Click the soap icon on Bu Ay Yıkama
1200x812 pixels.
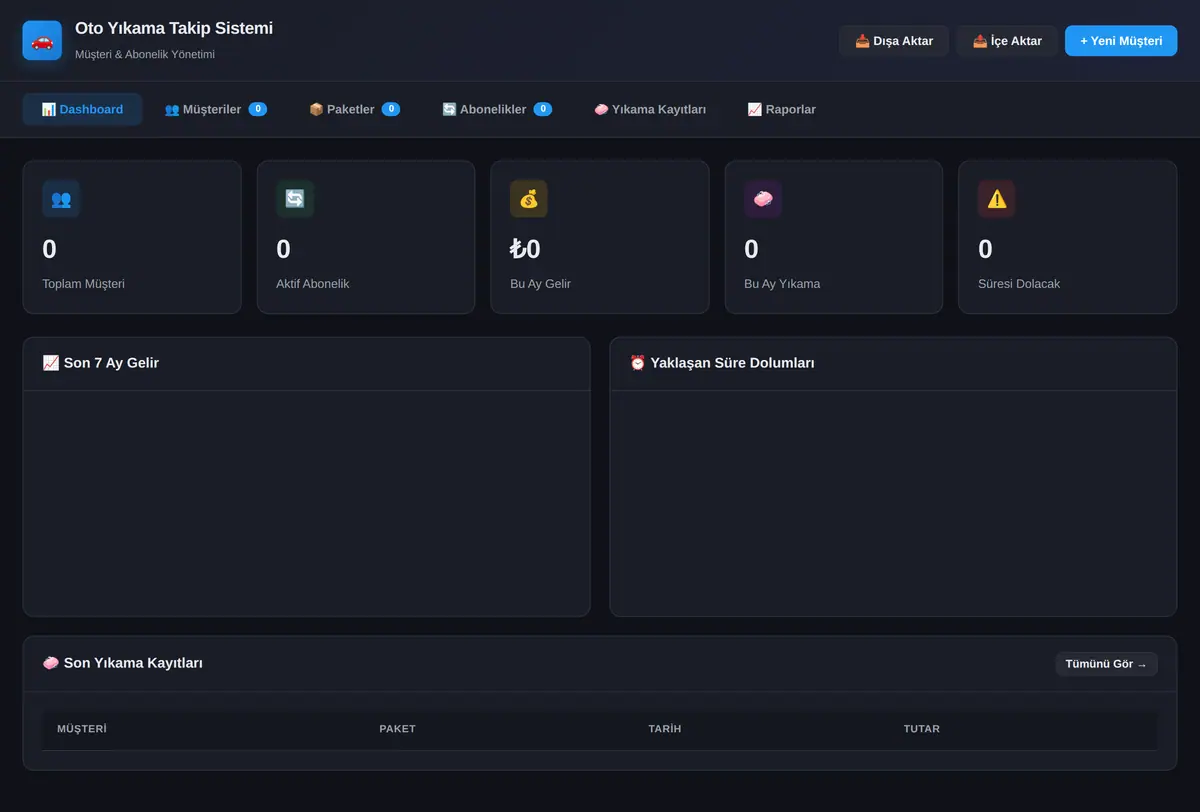pyautogui.click(x=763, y=199)
